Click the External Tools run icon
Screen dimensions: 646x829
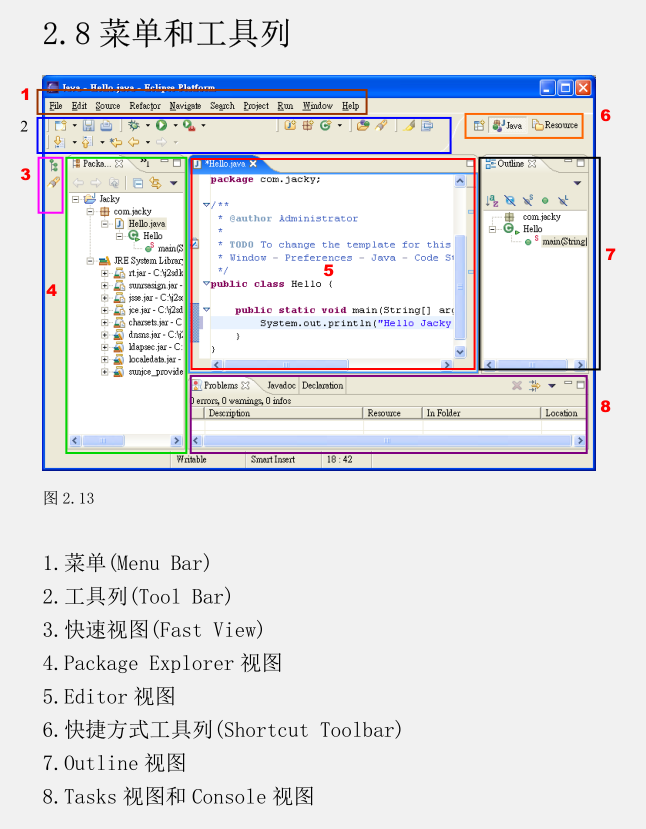189,125
